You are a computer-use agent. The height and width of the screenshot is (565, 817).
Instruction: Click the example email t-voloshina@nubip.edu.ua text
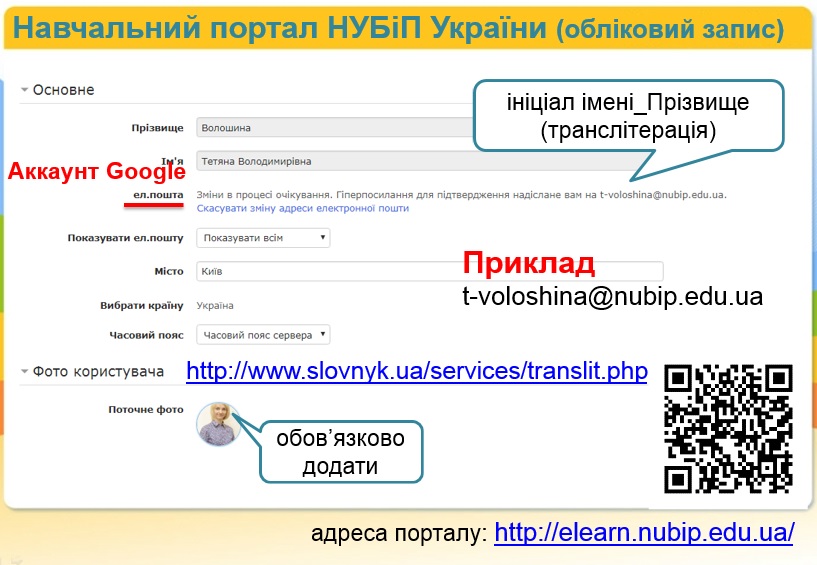click(x=612, y=297)
